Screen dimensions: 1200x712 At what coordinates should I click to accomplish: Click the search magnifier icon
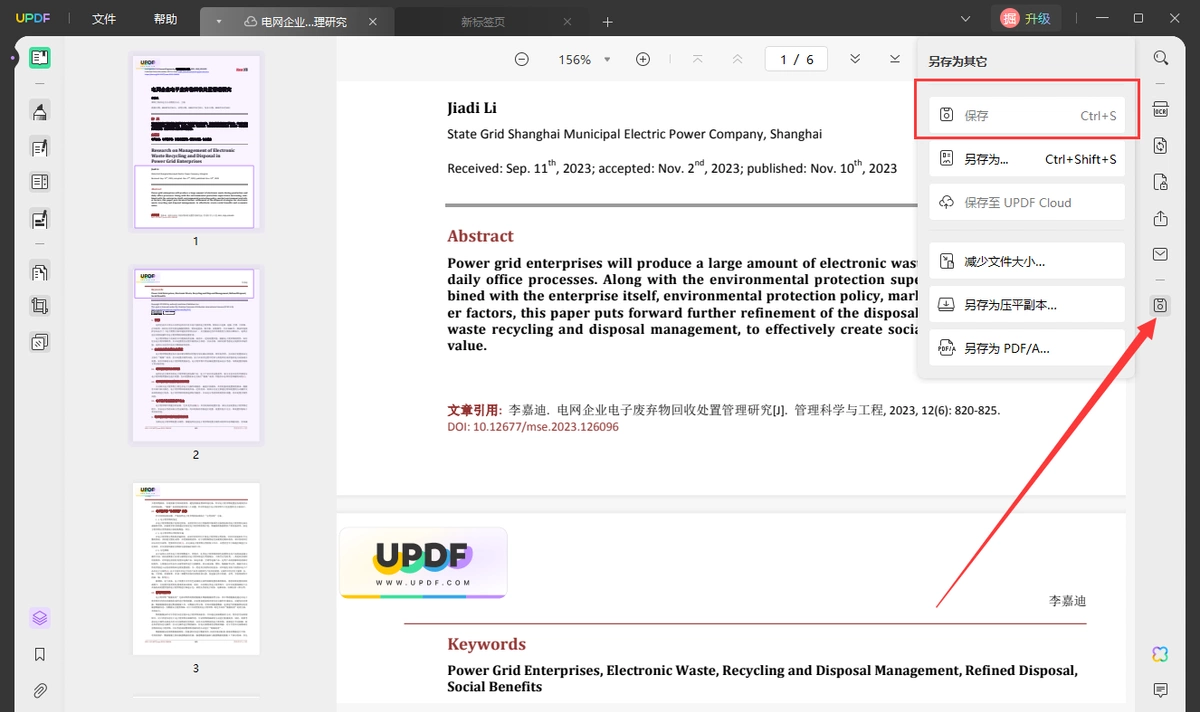coord(1160,58)
